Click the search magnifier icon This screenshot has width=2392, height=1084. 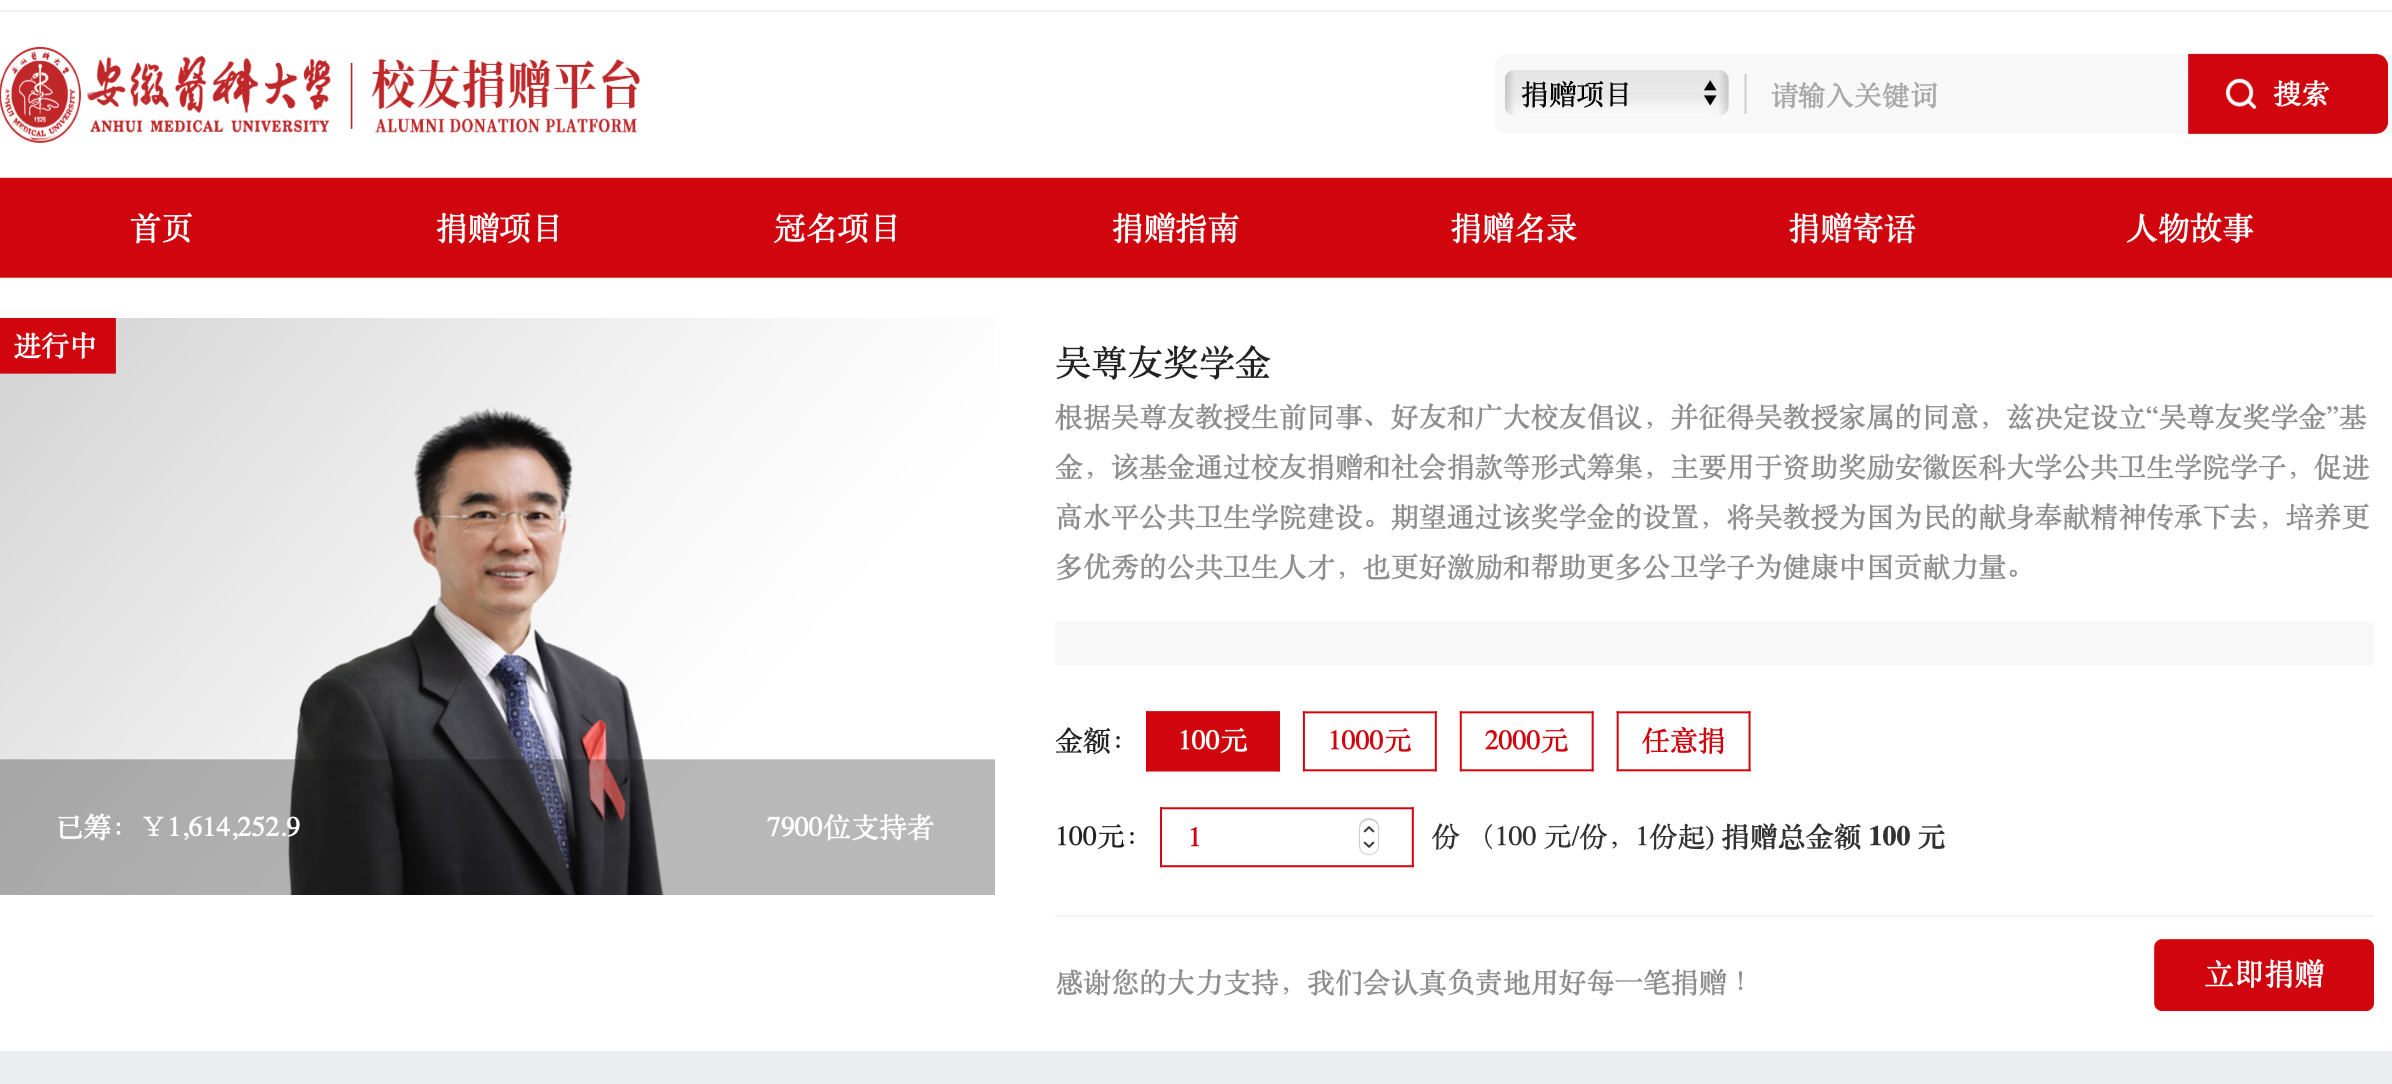(x=2240, y=93)
